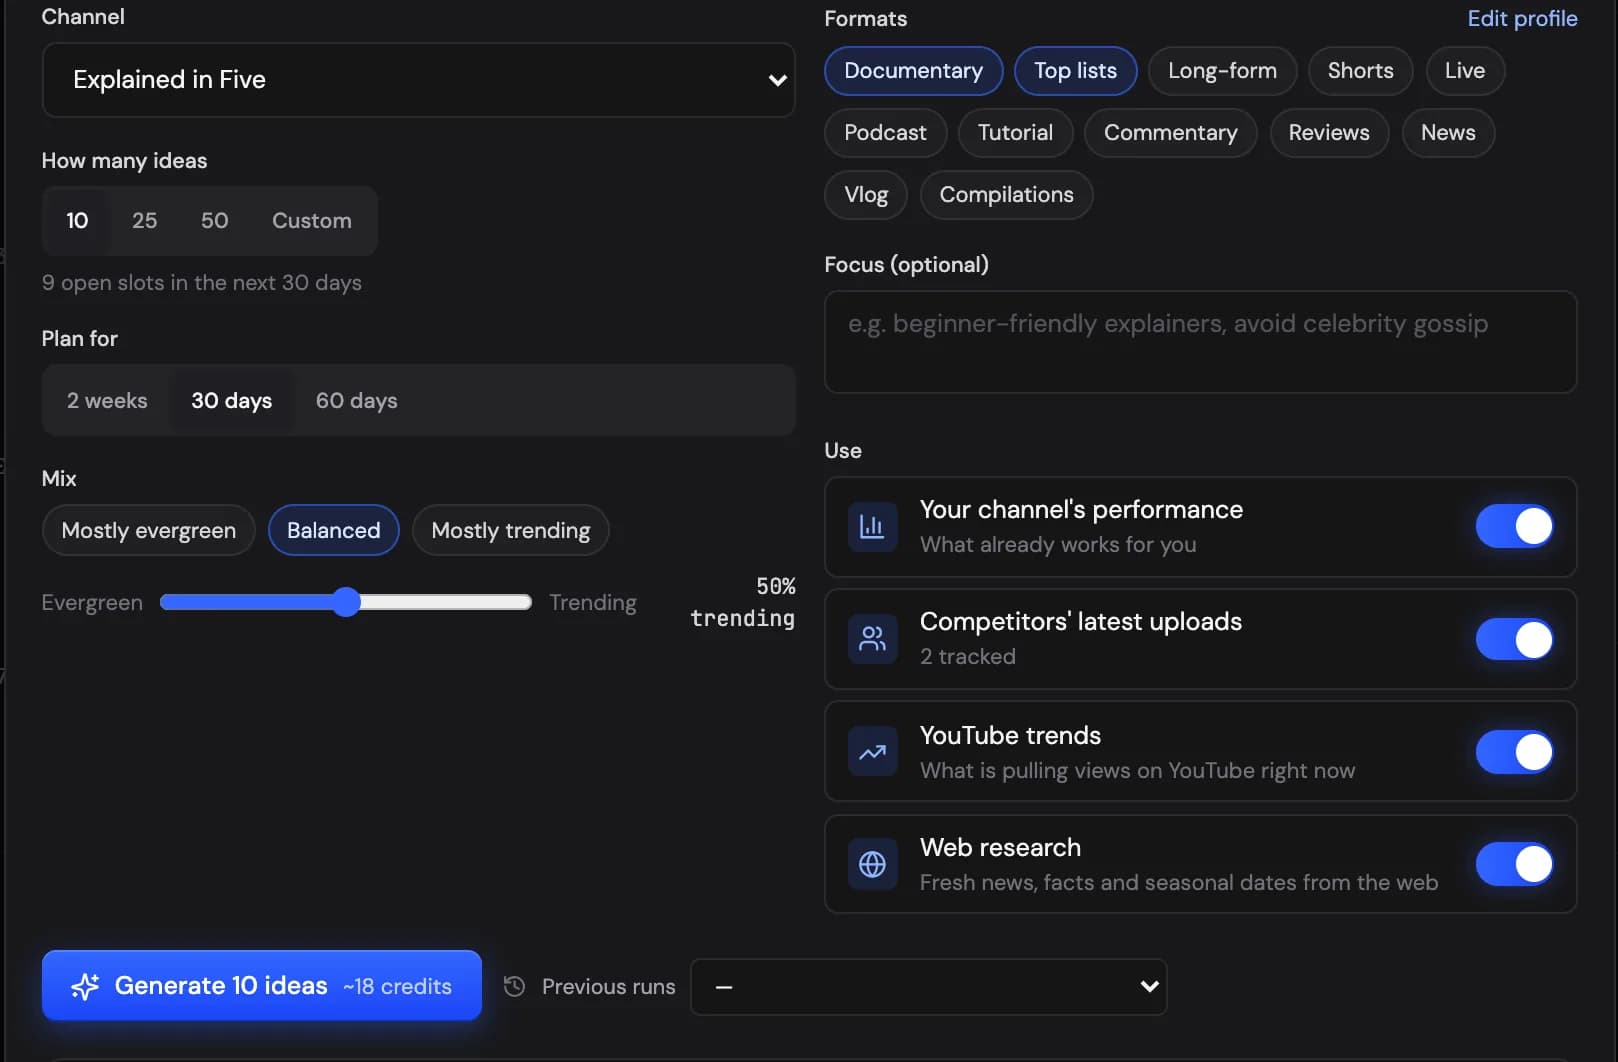Add the Compilations format chip
This screenshot has height=1062, width=1618.
[1006, 195]
